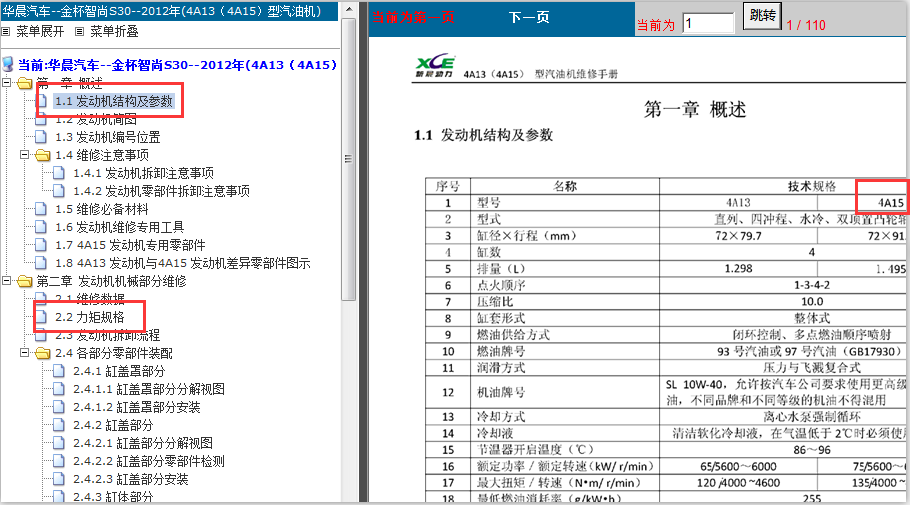Click folder icon of 第二章 发动机机械部分维修
This screenshot has width=910, height=505.
(24, 281)
